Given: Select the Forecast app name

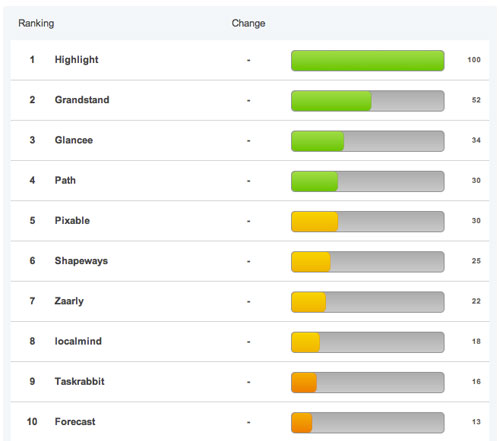Looking at the screenshot, I should tap(75, 422).
